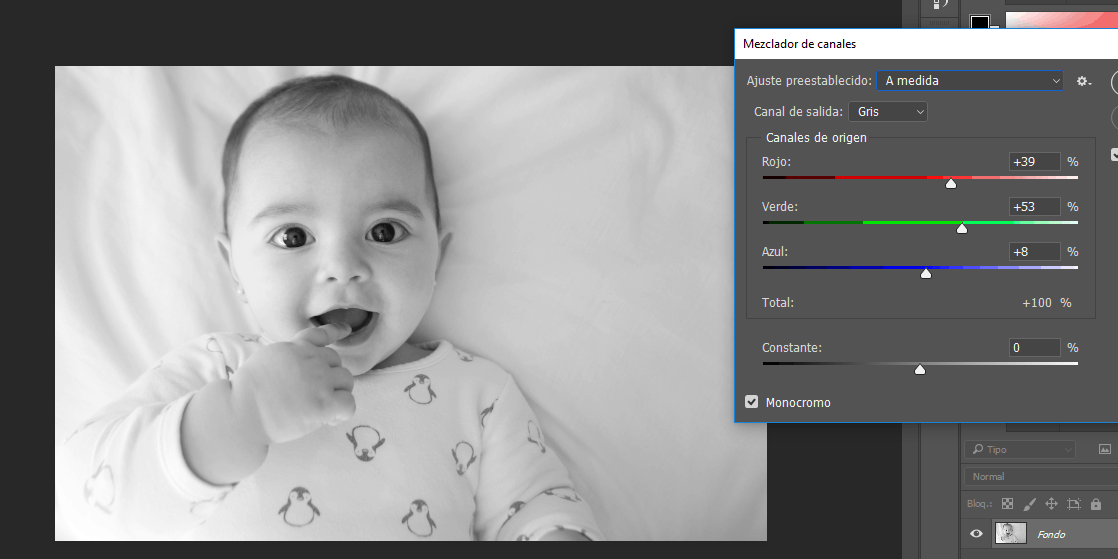
Task: Open the Ajuste preestablecido dropdown
Action: pos(970,81)
